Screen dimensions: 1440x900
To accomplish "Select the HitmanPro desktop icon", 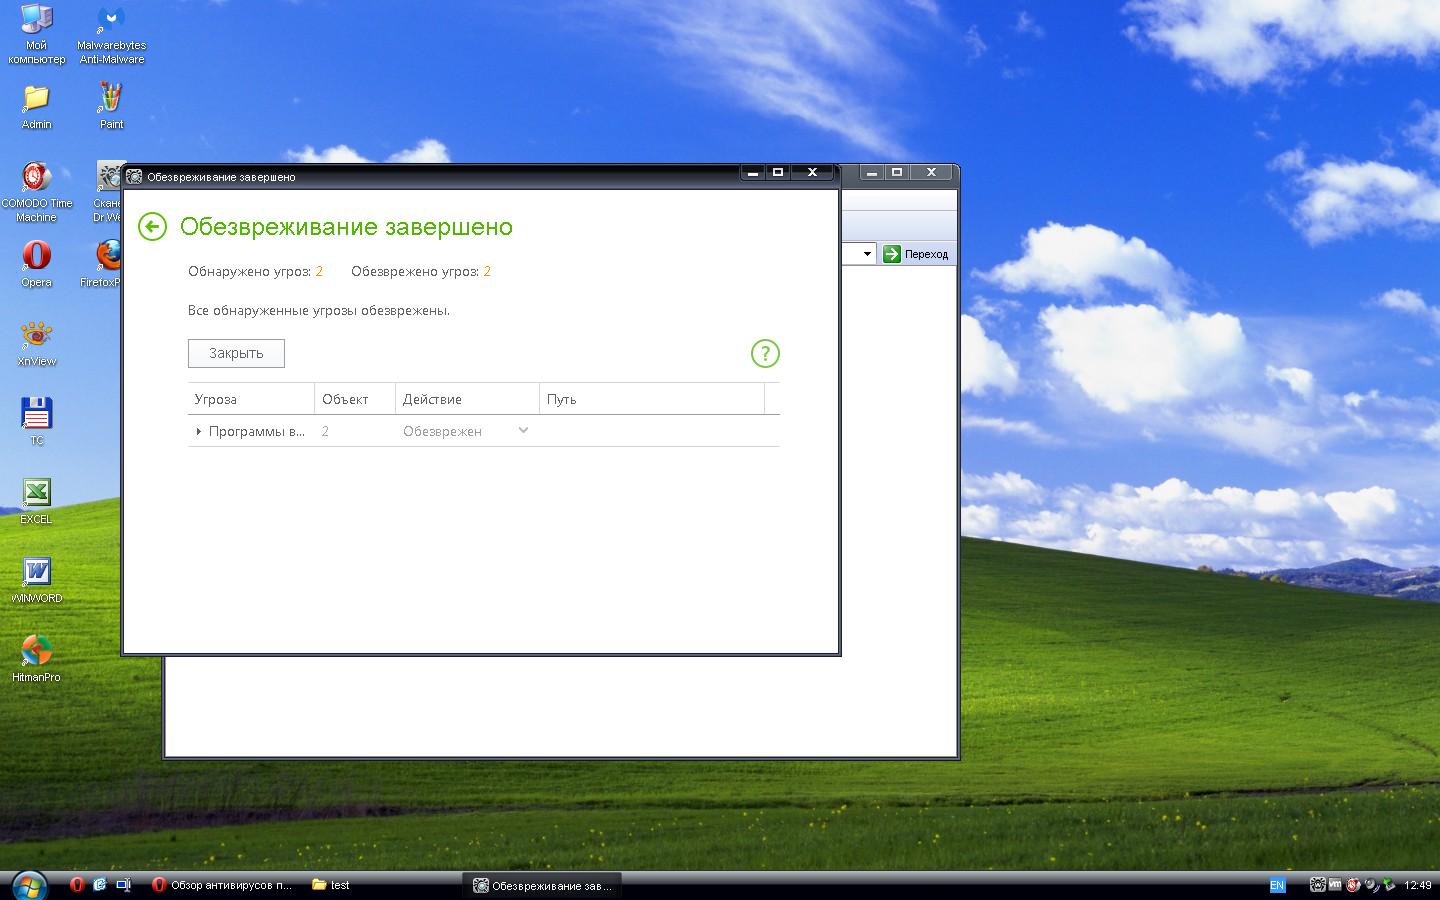I will [x=36, y=657].
